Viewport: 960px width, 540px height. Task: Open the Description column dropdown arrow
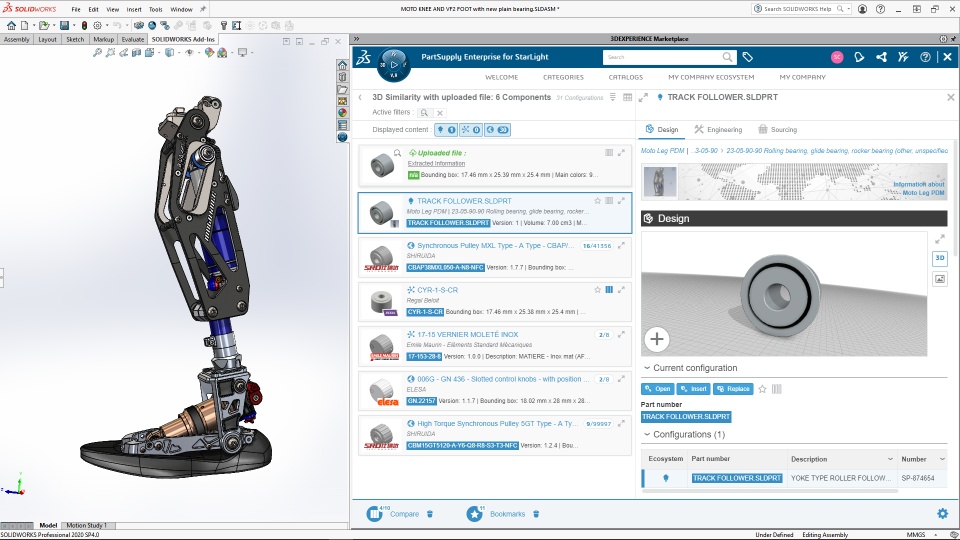pos(890,459)
